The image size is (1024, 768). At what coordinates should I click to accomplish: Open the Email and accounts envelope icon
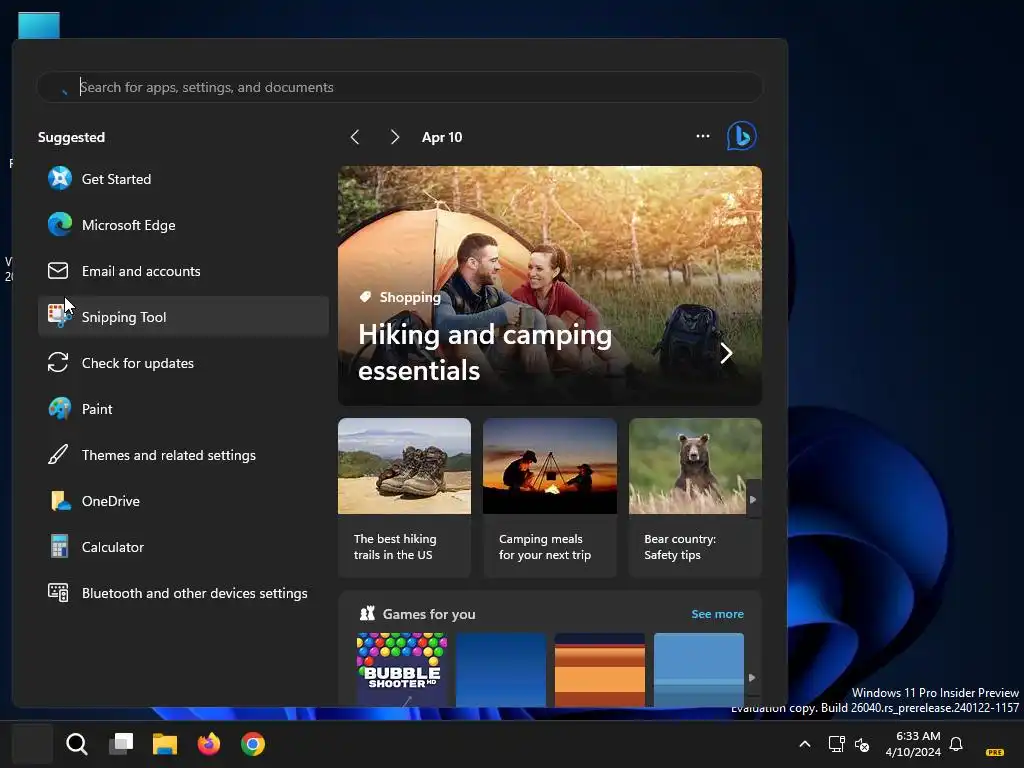pos(58,270)
